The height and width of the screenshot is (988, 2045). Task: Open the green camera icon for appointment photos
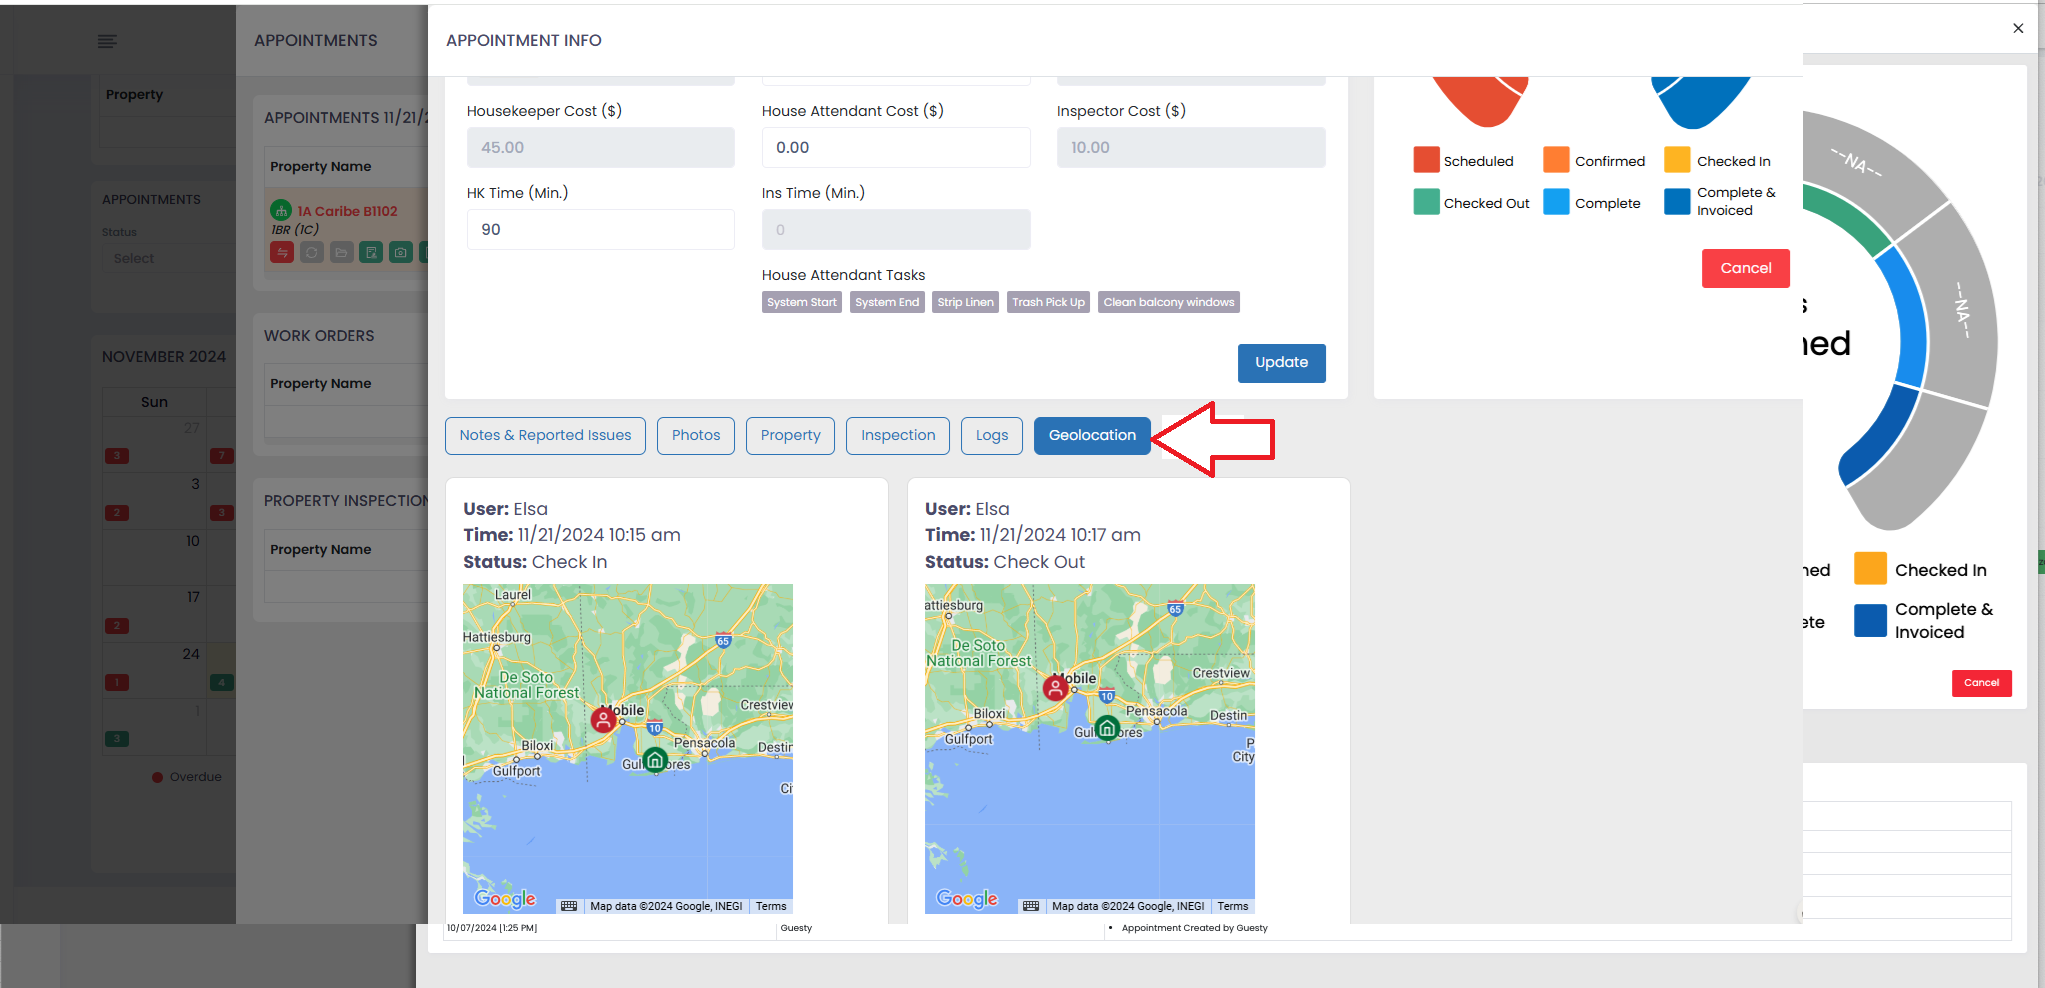pos(400,252)
